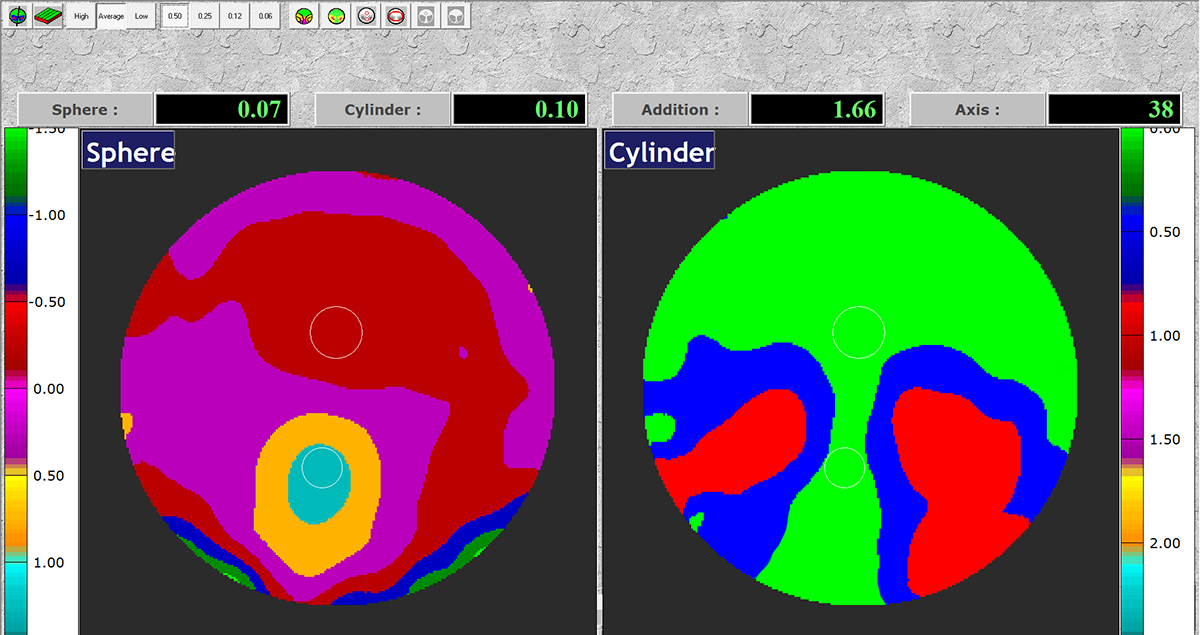The height and width of the screenshot is (635, 1200).
Task: Click the gray lens with red dots icon
Action: pos(367,16)
